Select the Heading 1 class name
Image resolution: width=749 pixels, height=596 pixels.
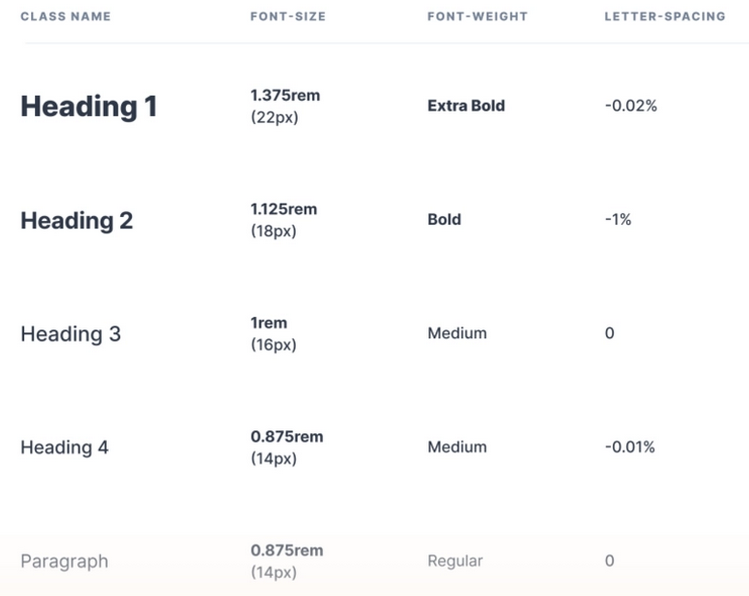89,106
